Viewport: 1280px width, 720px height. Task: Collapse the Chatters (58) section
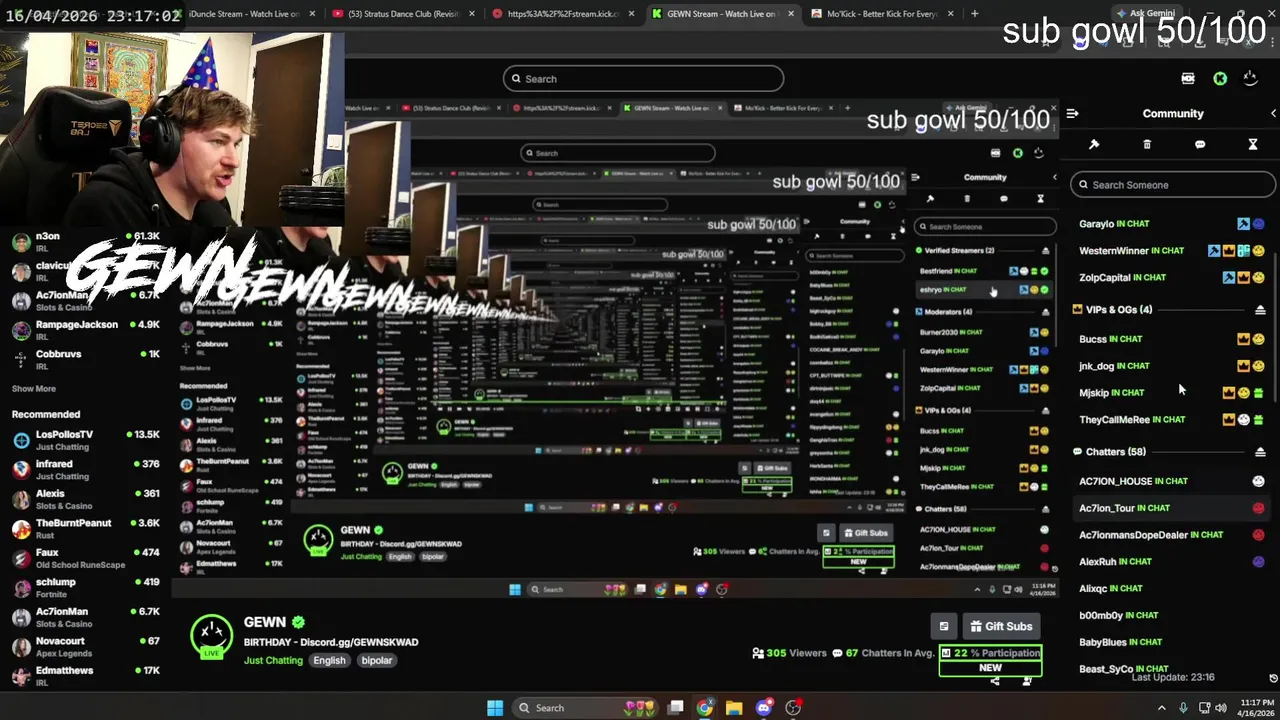coord(1260,452)
